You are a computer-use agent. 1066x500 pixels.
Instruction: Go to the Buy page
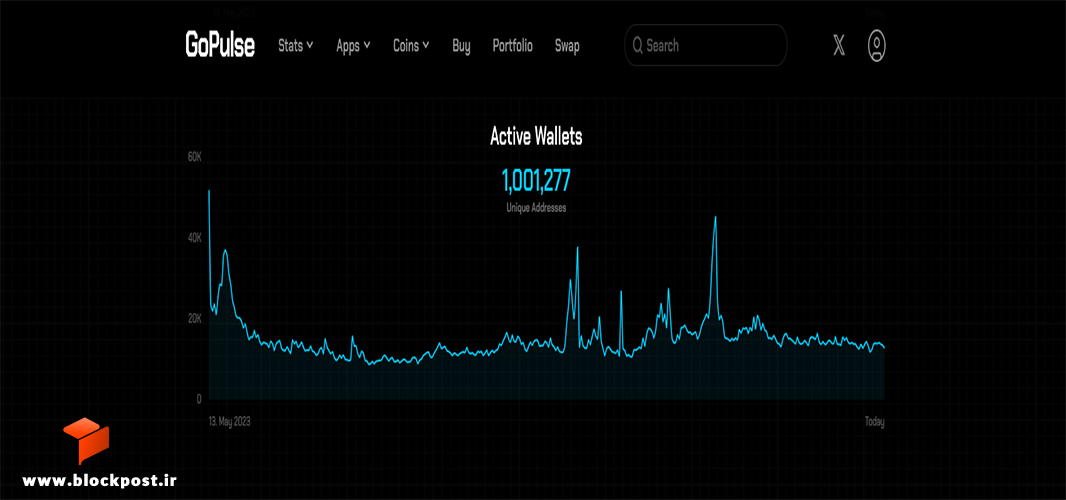click(461, 46)
